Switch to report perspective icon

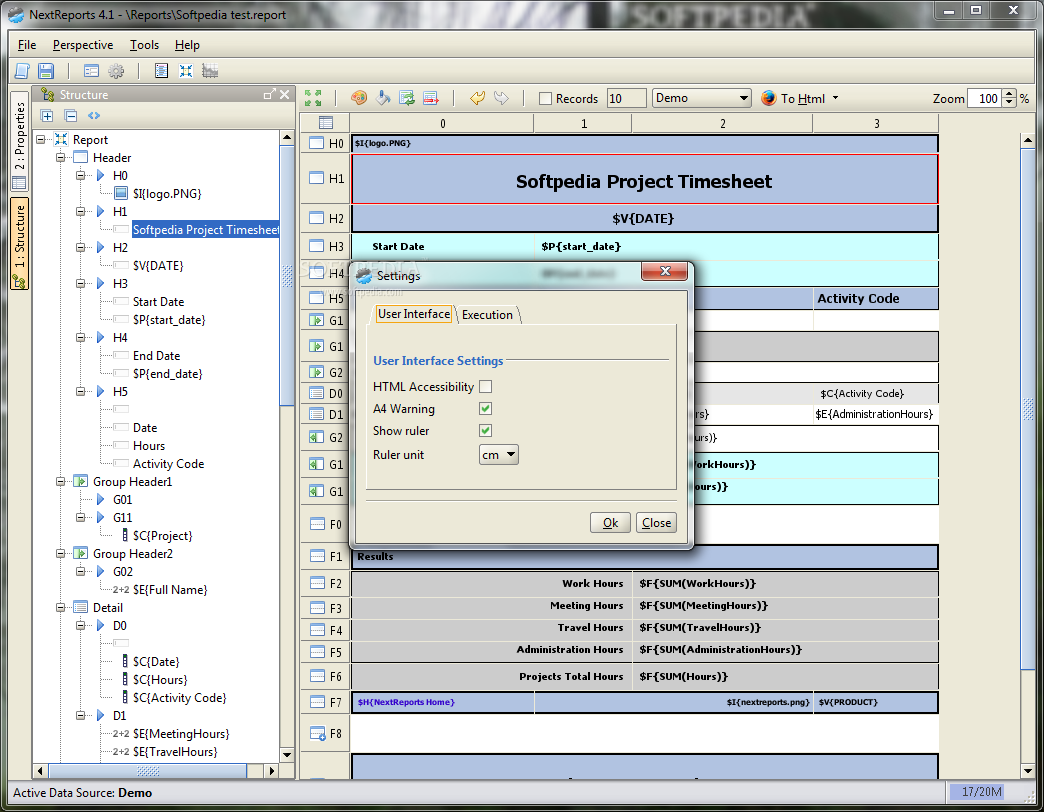[x=186, y=71]
